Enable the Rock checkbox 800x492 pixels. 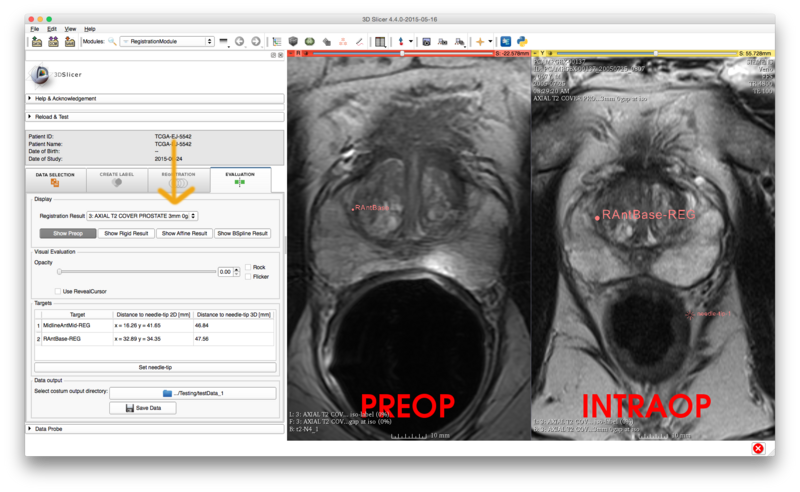tap(248, 268)
